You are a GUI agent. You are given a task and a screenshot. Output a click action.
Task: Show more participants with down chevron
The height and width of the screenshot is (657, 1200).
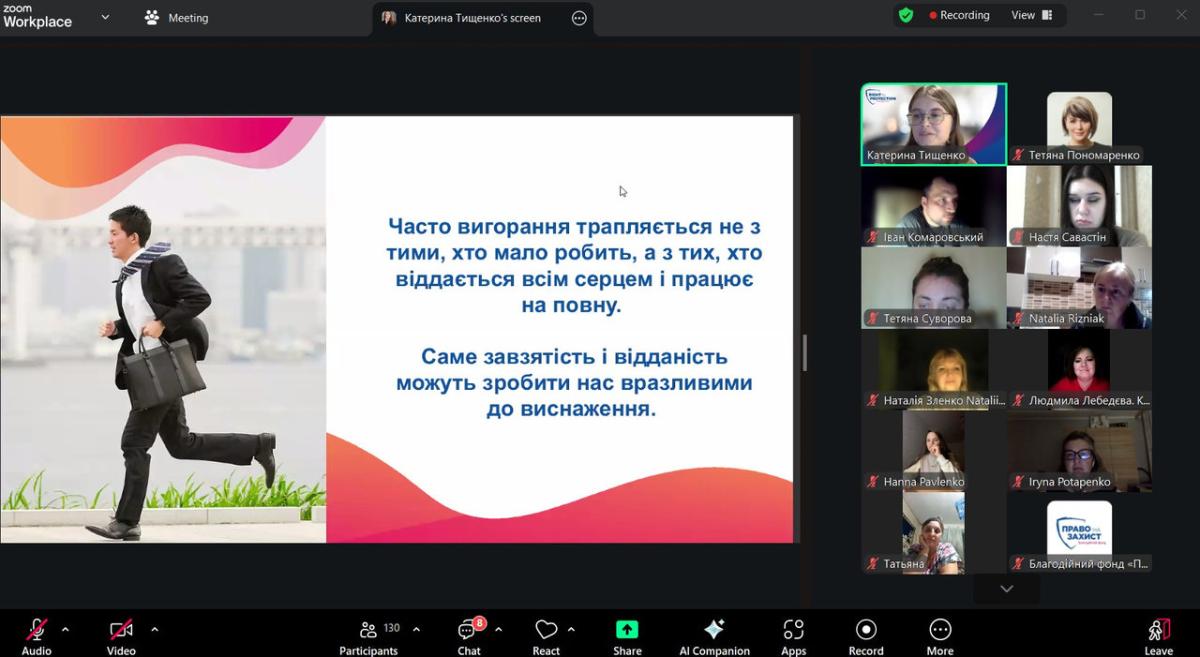(x=1007, y=589)
